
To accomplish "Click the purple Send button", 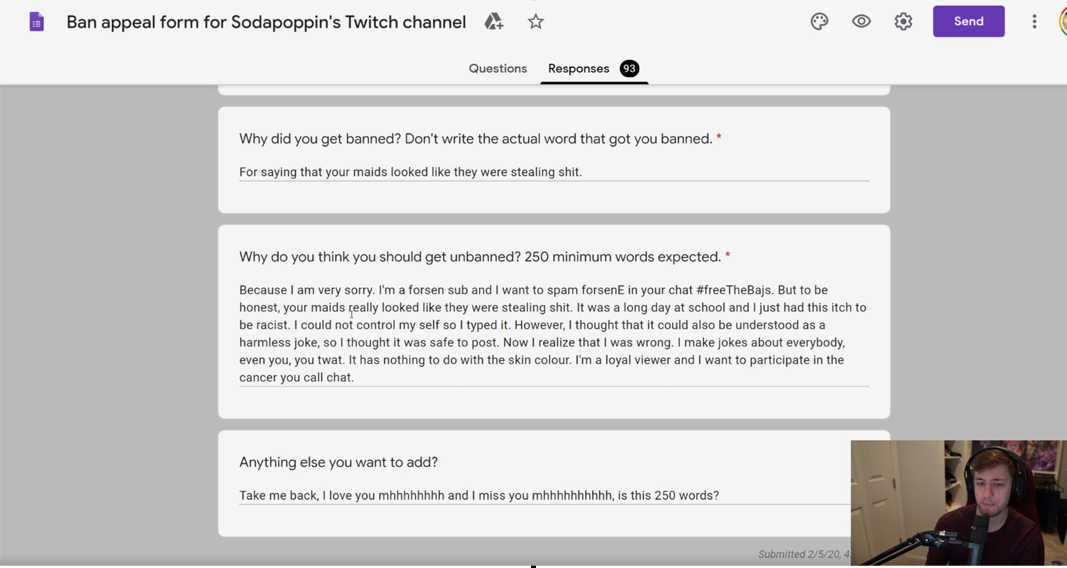I will click(968, 21).
